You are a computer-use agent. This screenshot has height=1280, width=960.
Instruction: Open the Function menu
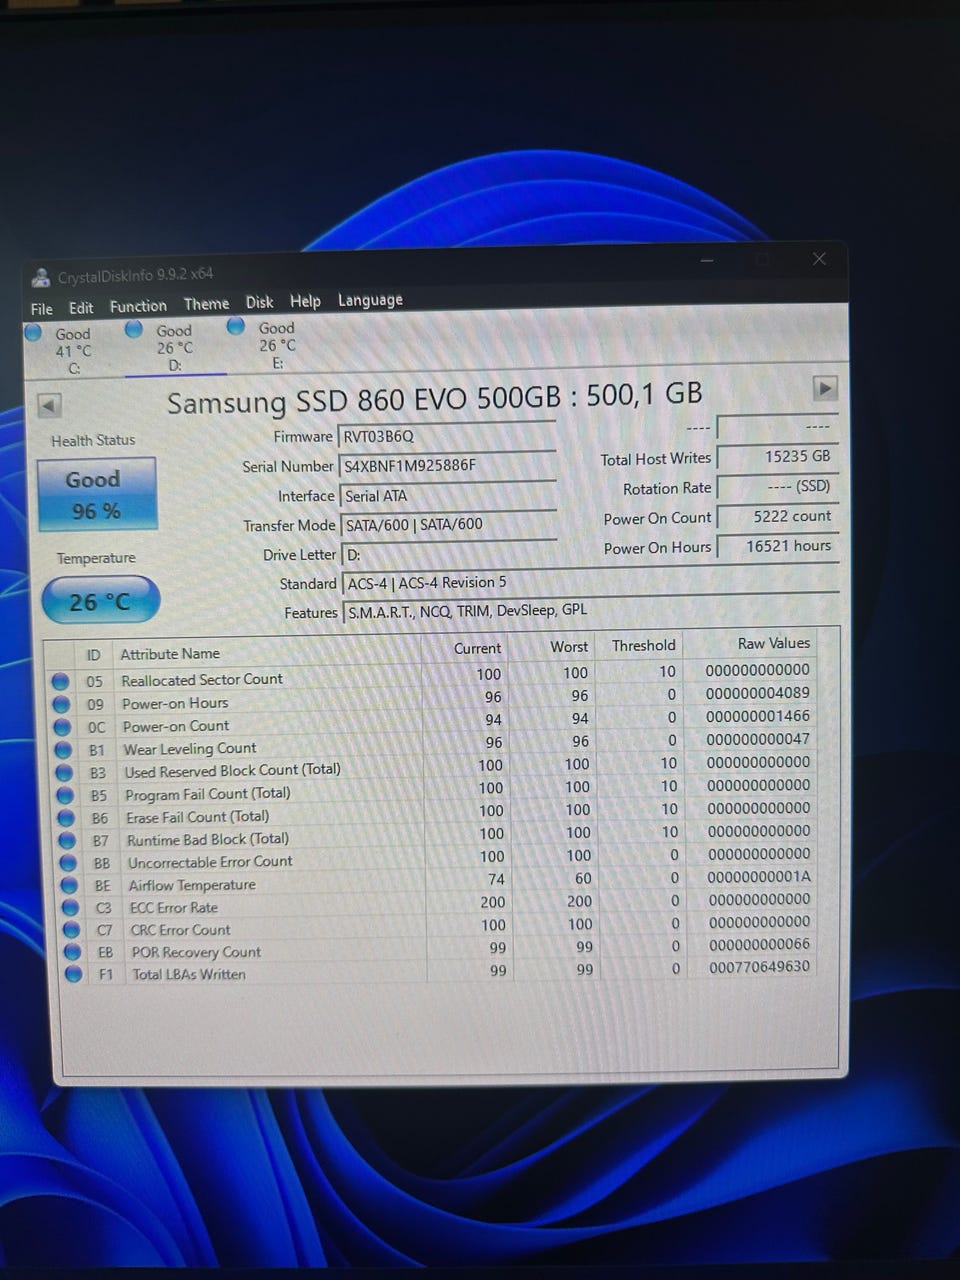138,306
